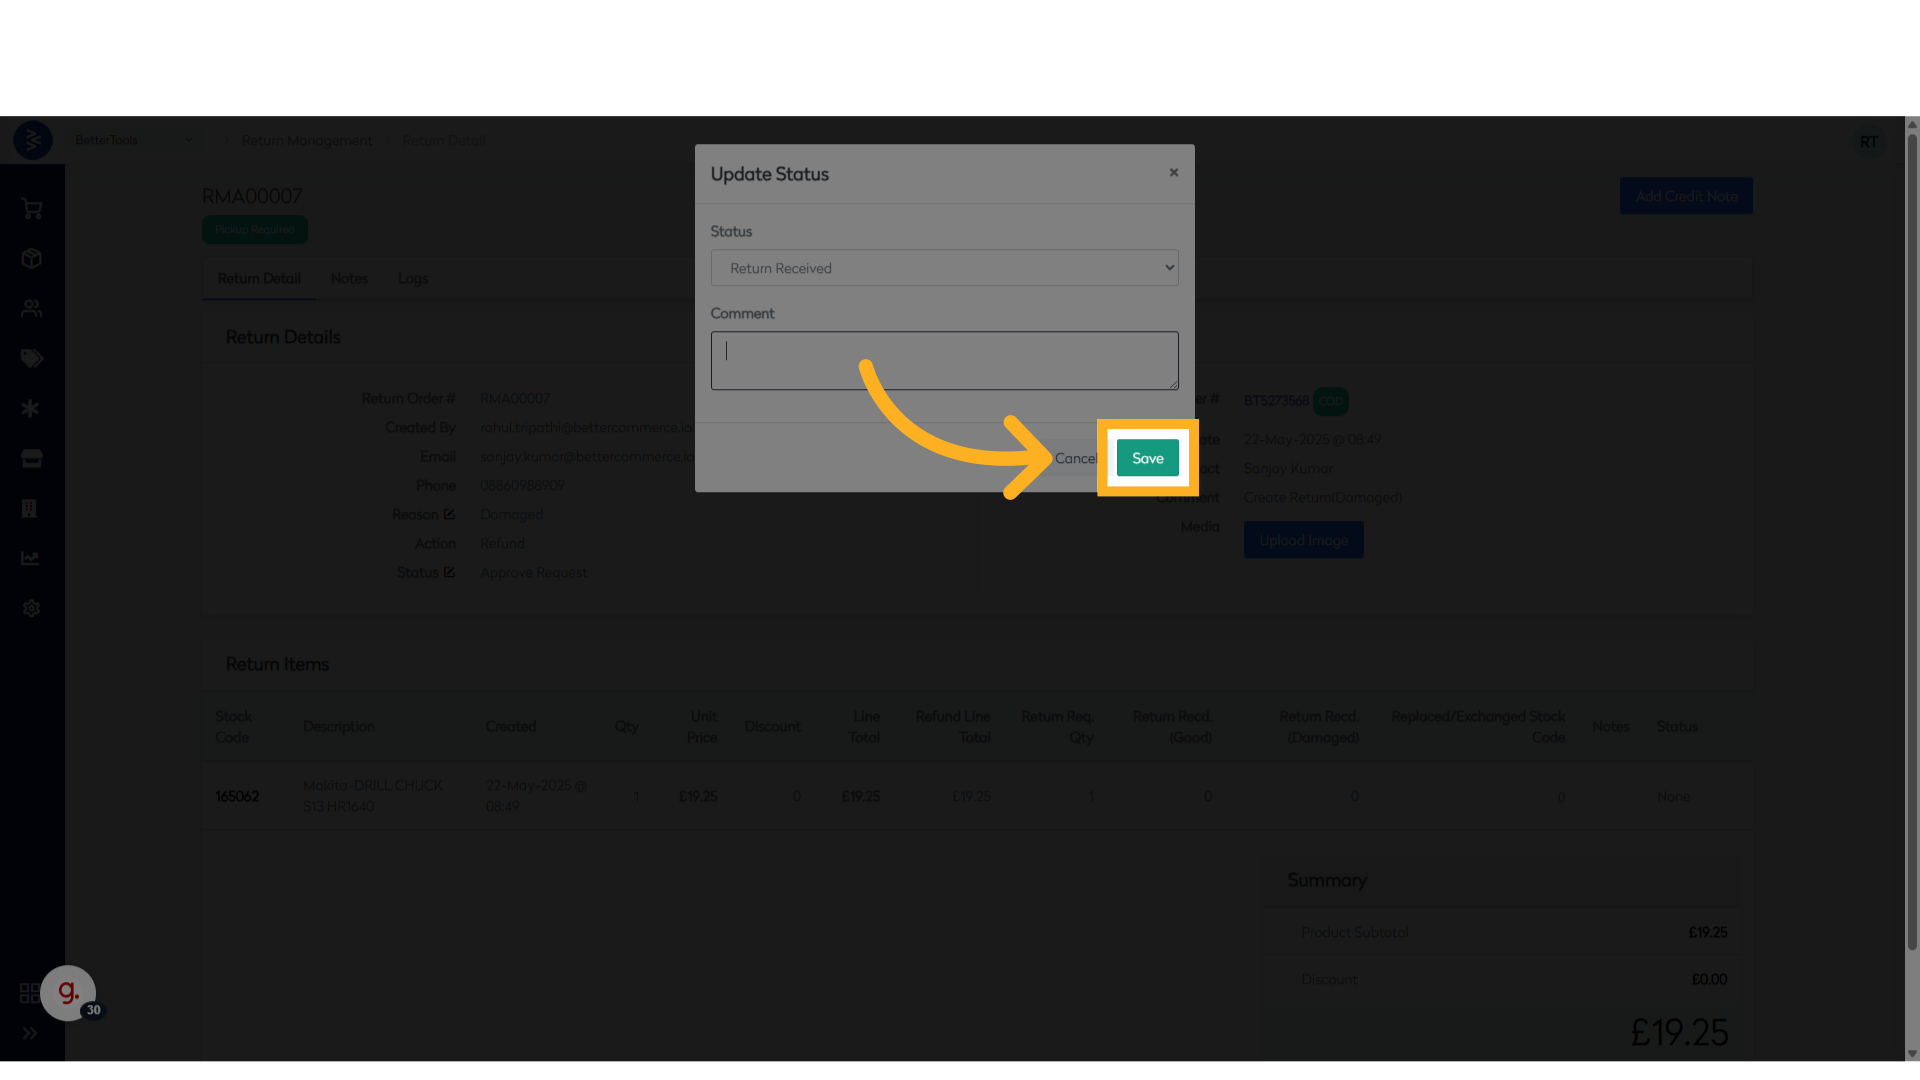Open the store sidebar icon
The width and height of the screenshot is (1920, 1080).
tap(32, 459)
